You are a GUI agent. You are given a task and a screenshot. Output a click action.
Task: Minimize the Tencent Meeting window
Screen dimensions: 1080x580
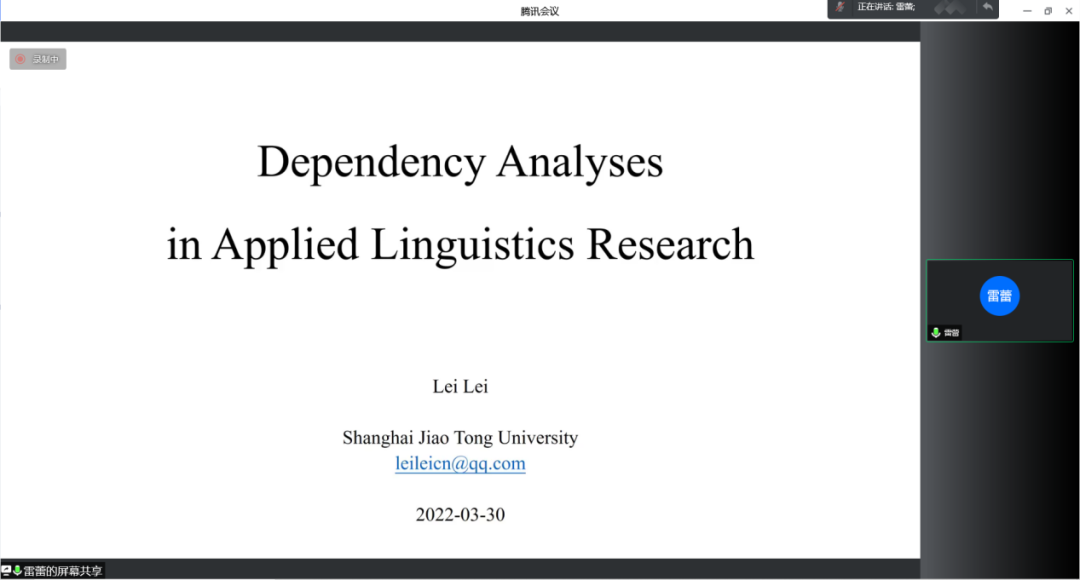tap(1027, 11)
